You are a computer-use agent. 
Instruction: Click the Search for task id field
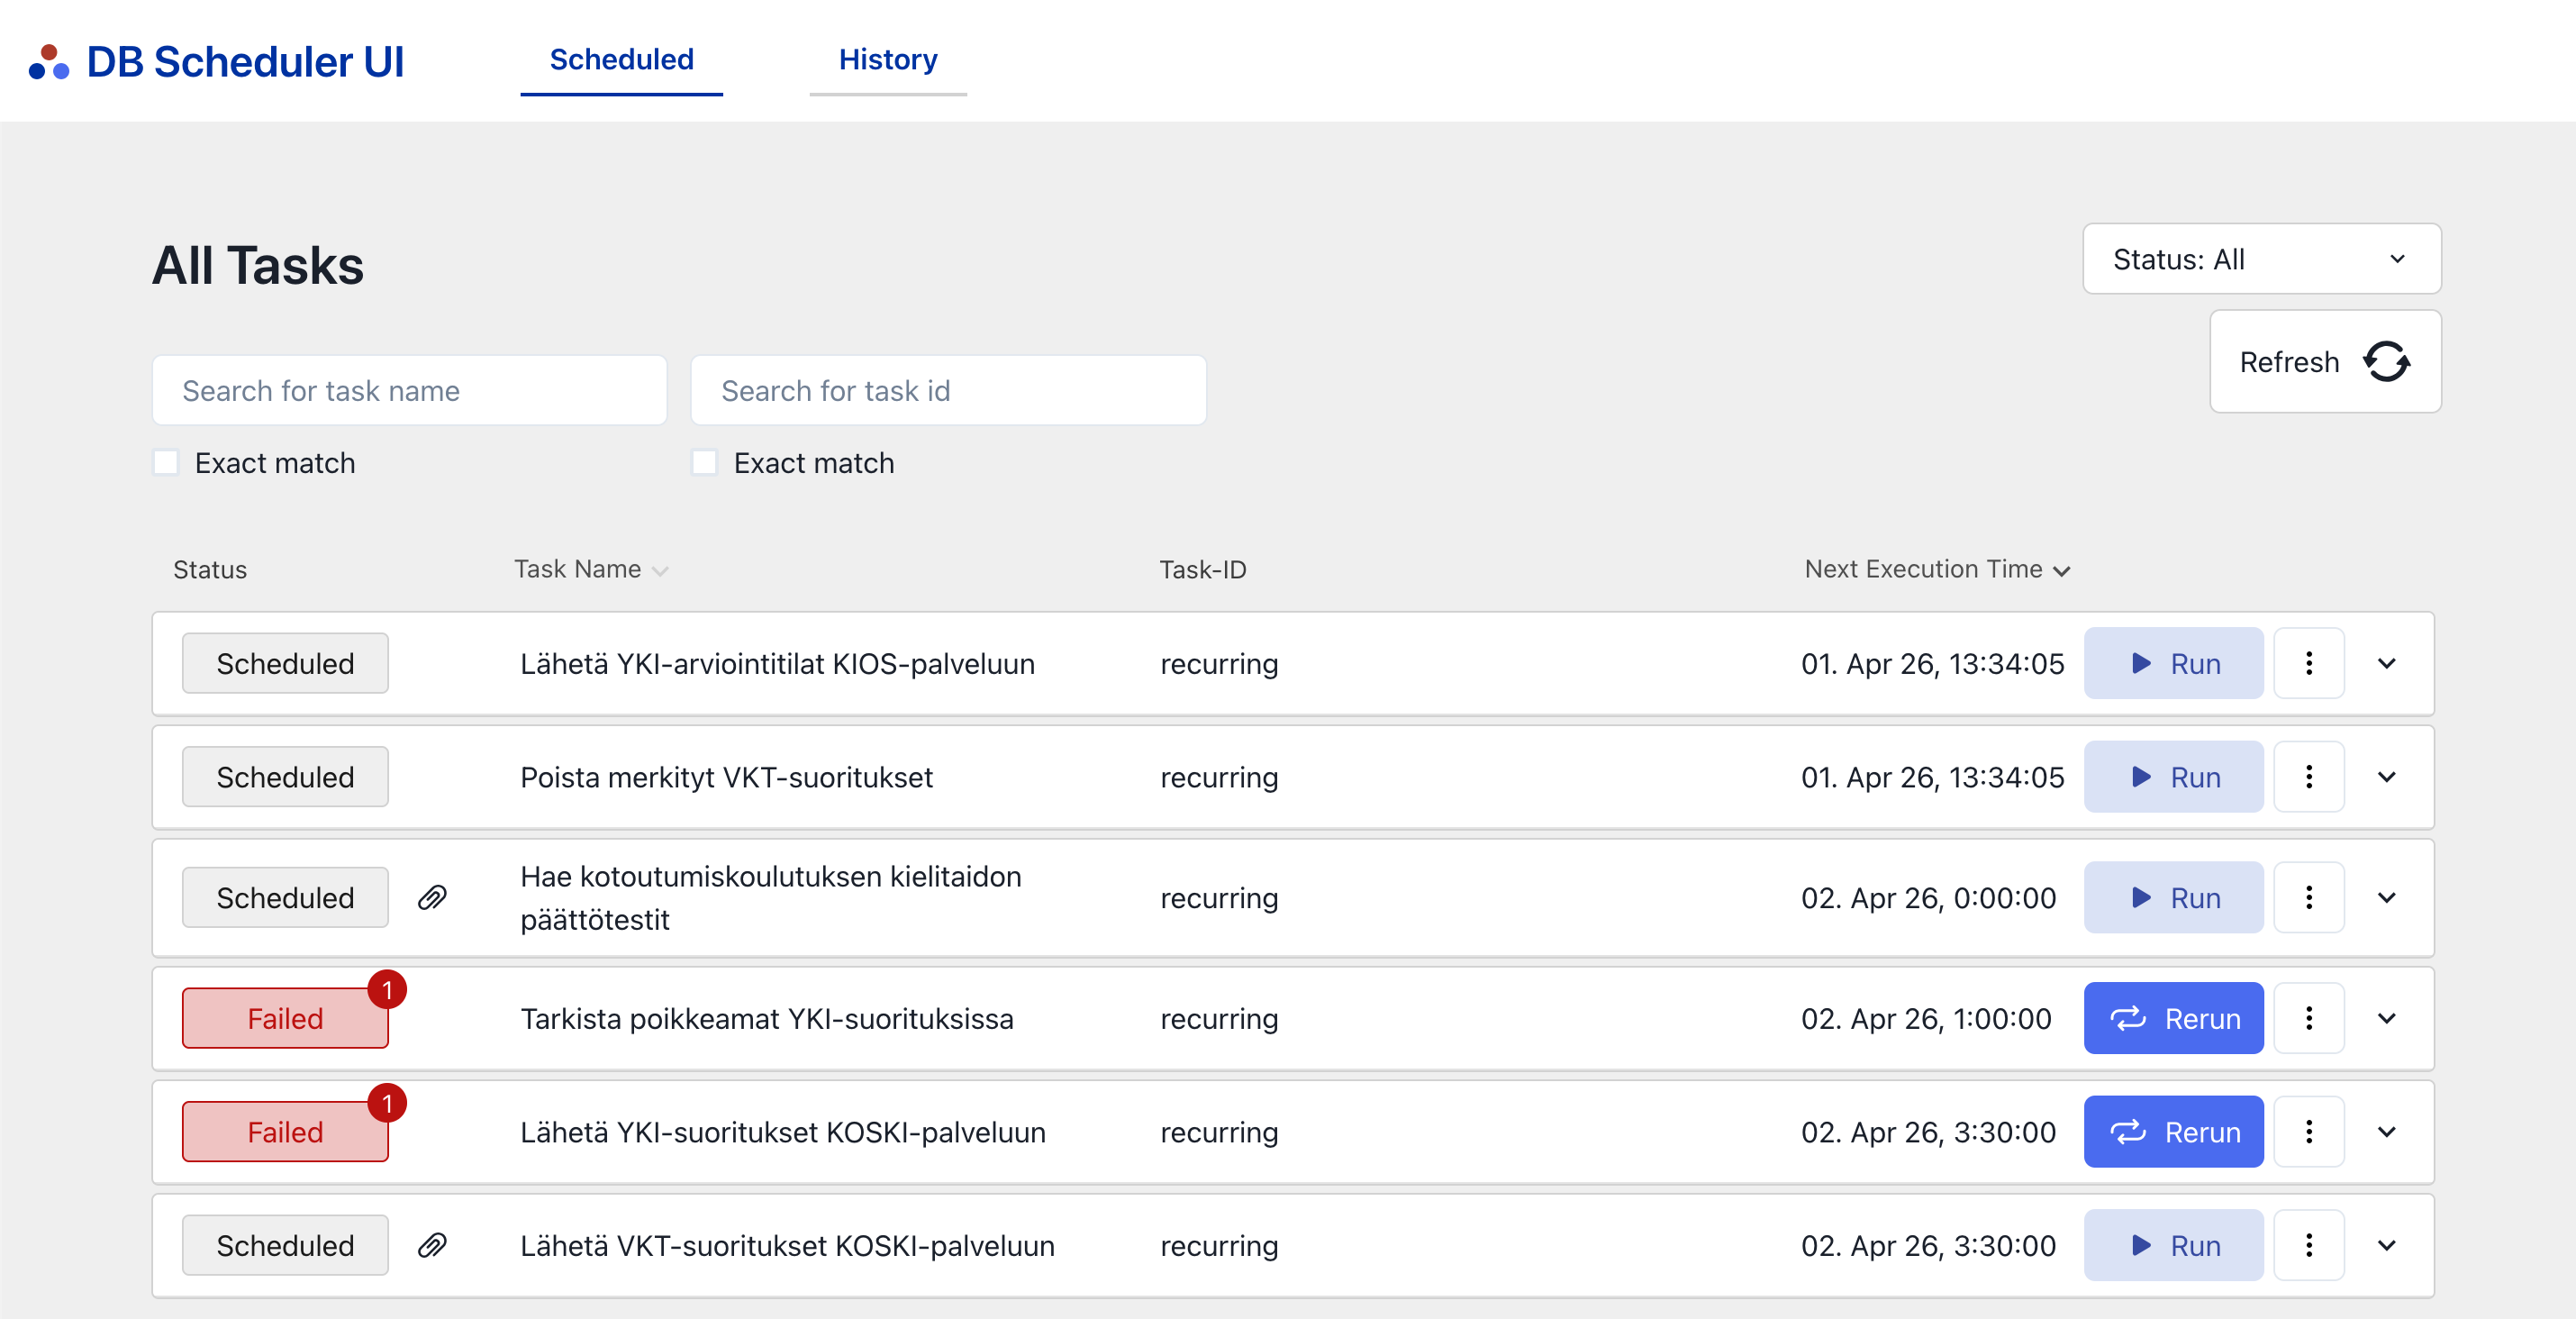coord(948,390)
